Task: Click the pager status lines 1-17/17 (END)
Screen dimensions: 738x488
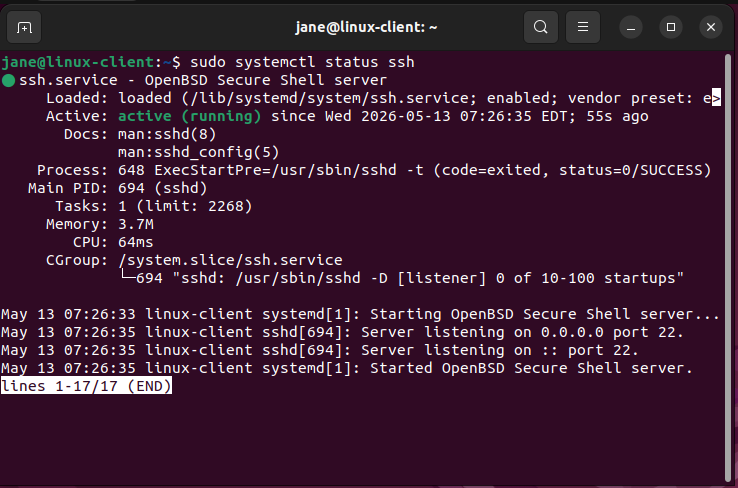Action: coord(86,386)
